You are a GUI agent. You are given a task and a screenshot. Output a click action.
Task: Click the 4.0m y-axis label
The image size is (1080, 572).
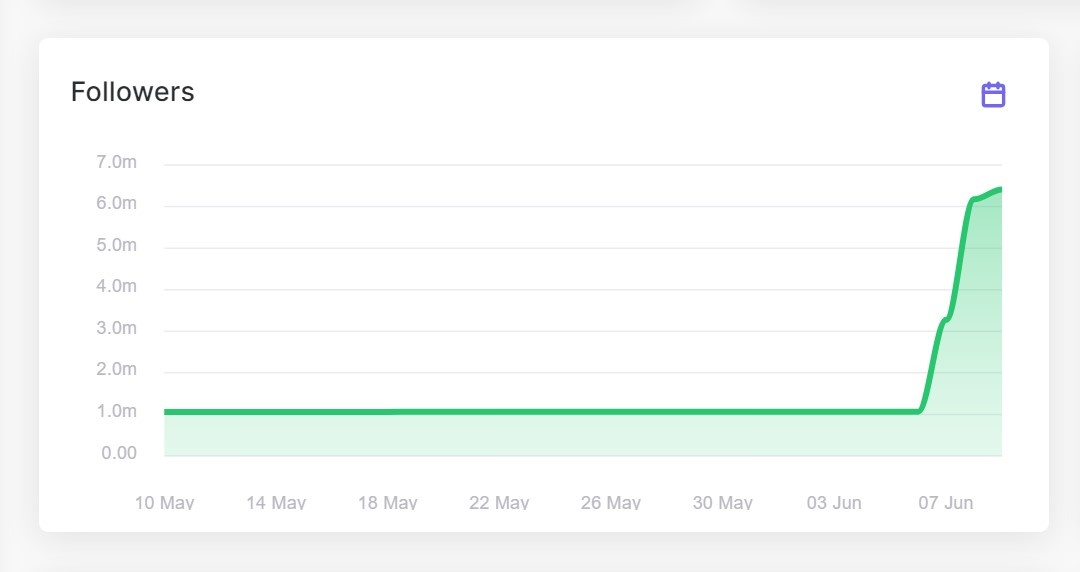coord(116,287)
